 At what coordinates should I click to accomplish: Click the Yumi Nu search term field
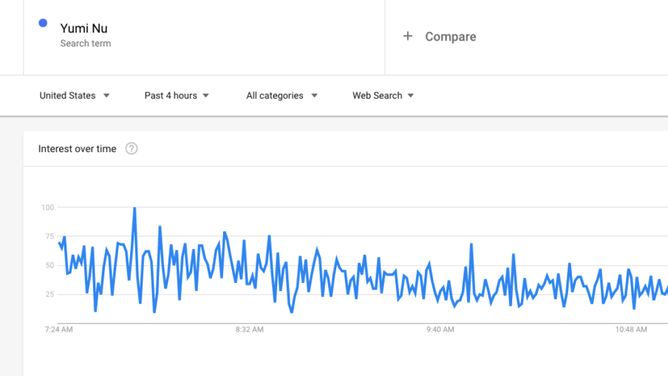[x=204, y=37]
